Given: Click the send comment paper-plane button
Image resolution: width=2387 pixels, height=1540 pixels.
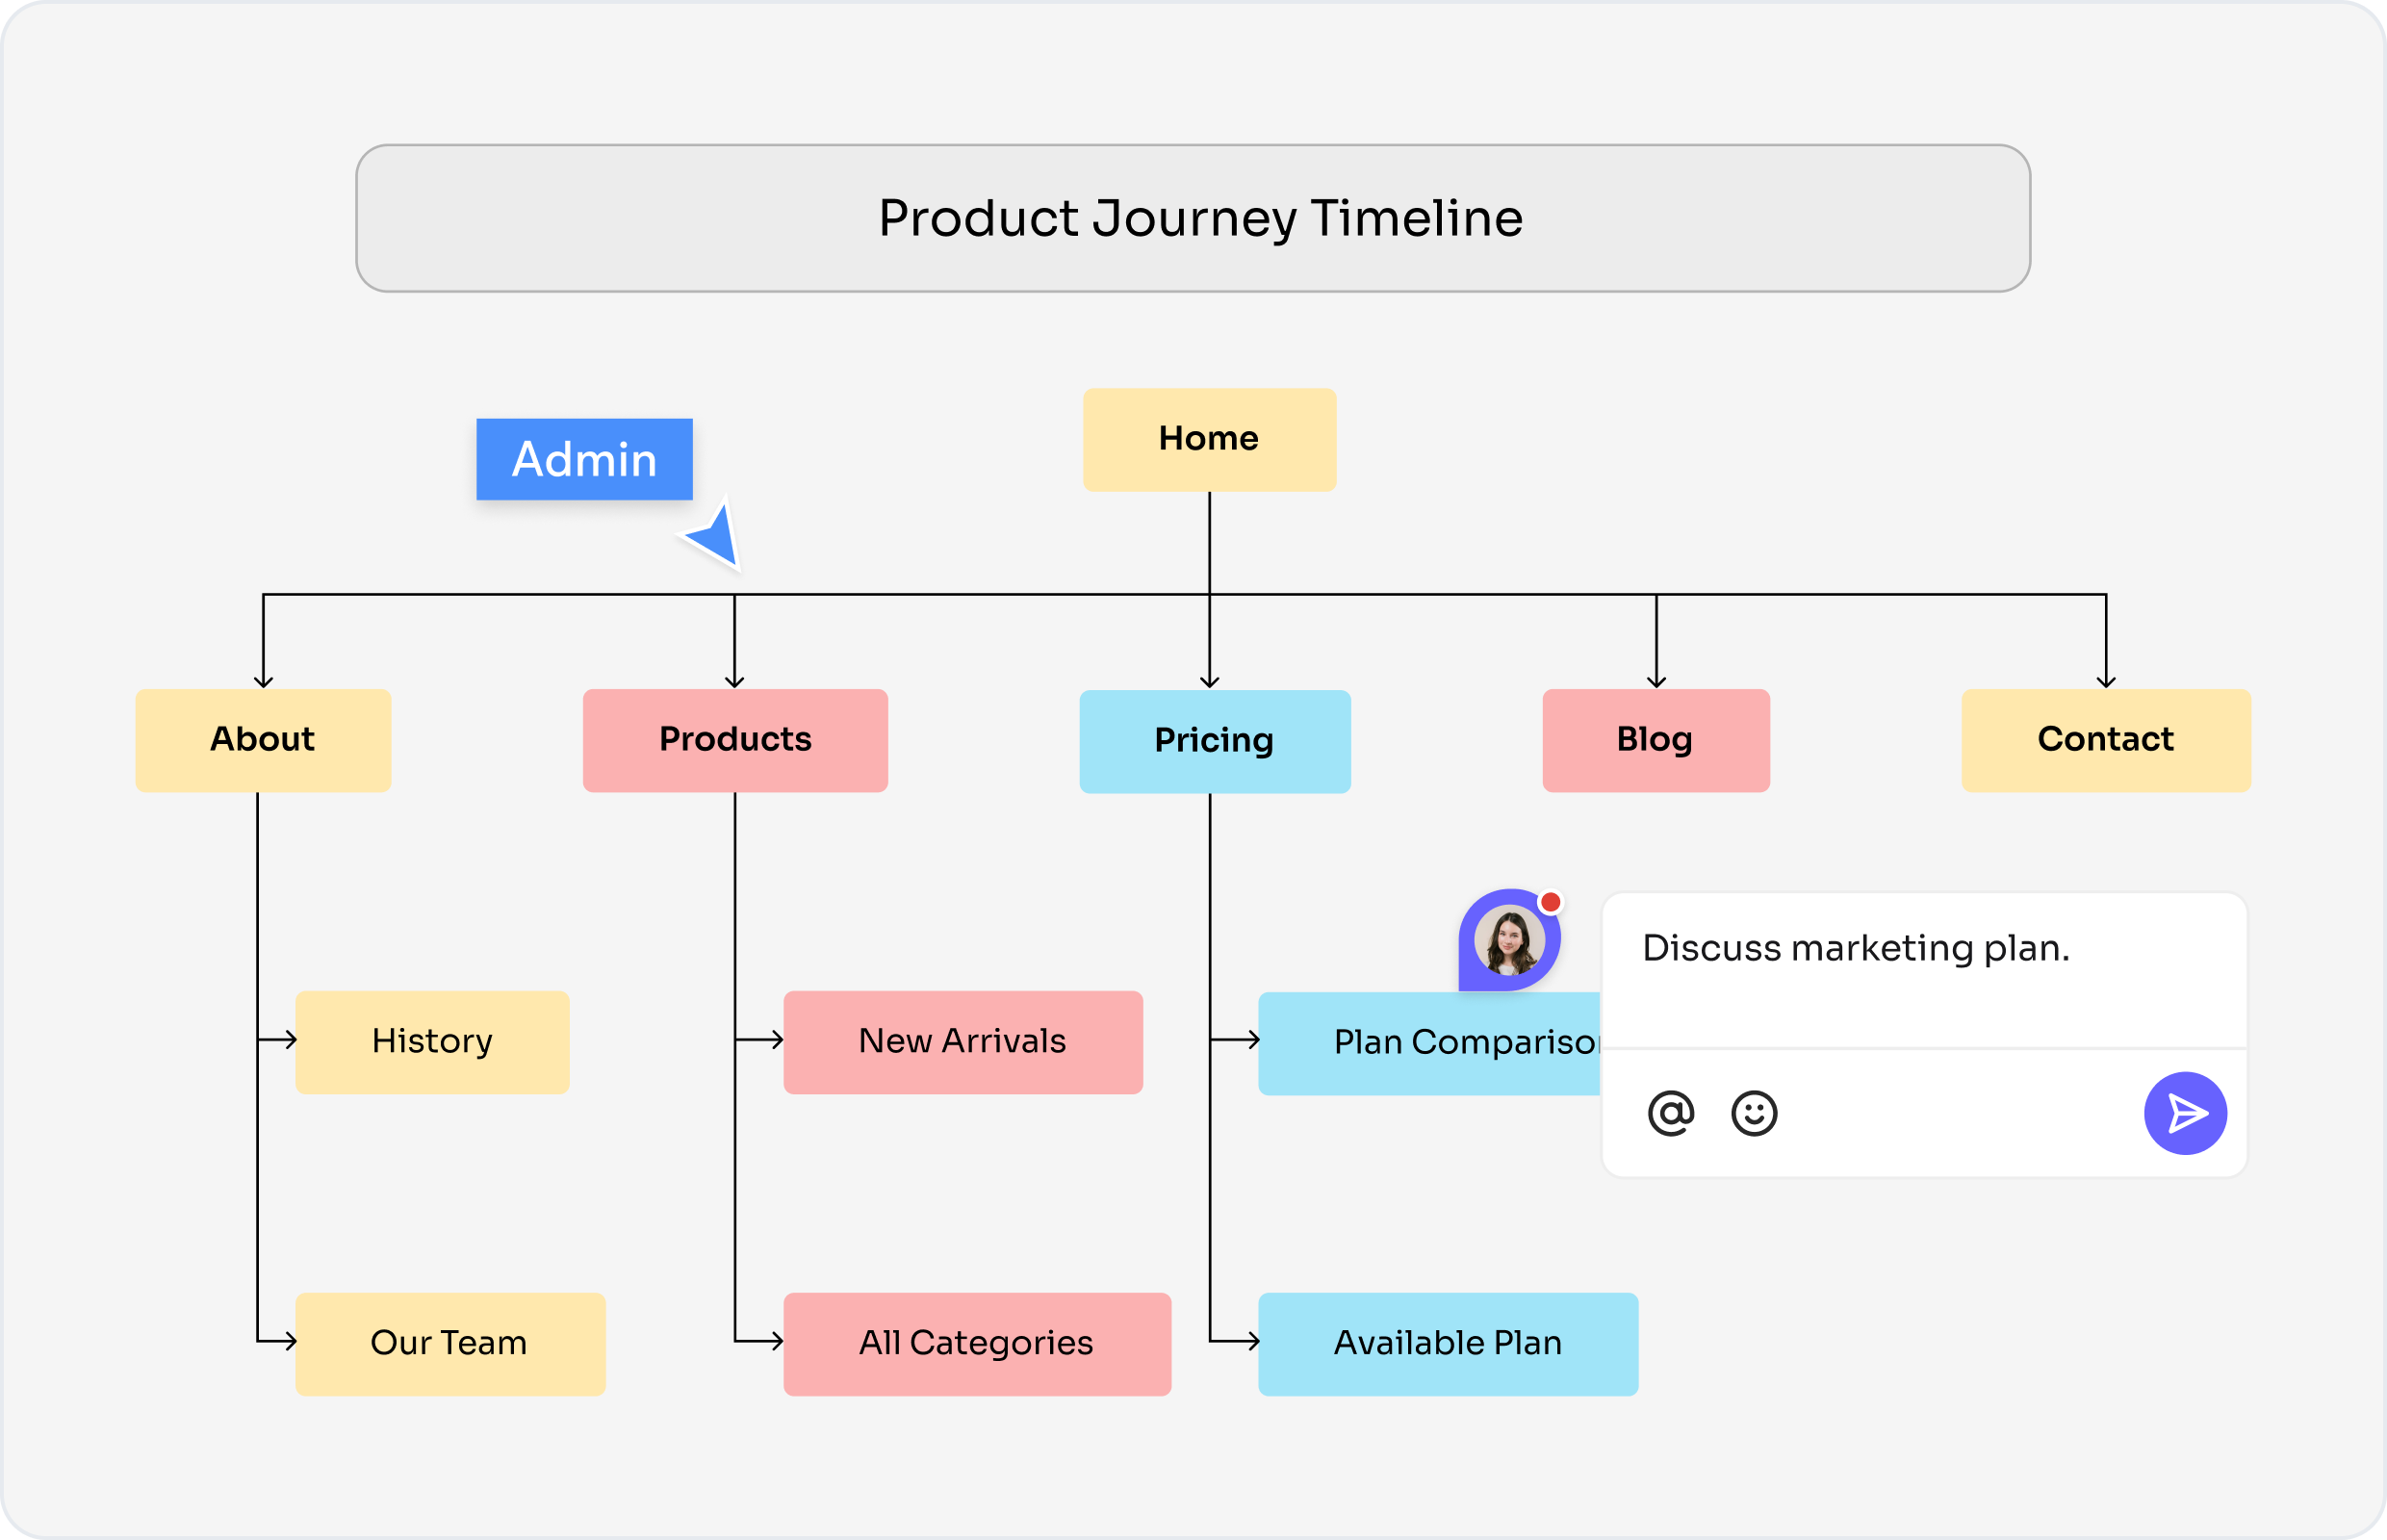Looking at the screenshot, I should (2185, 1113).
